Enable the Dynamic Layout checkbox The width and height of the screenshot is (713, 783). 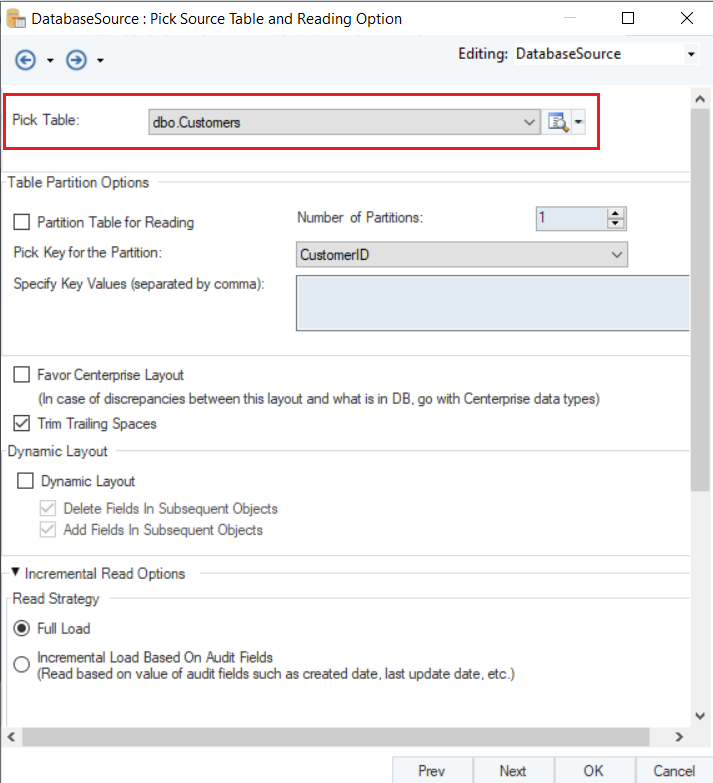(26, 481)
